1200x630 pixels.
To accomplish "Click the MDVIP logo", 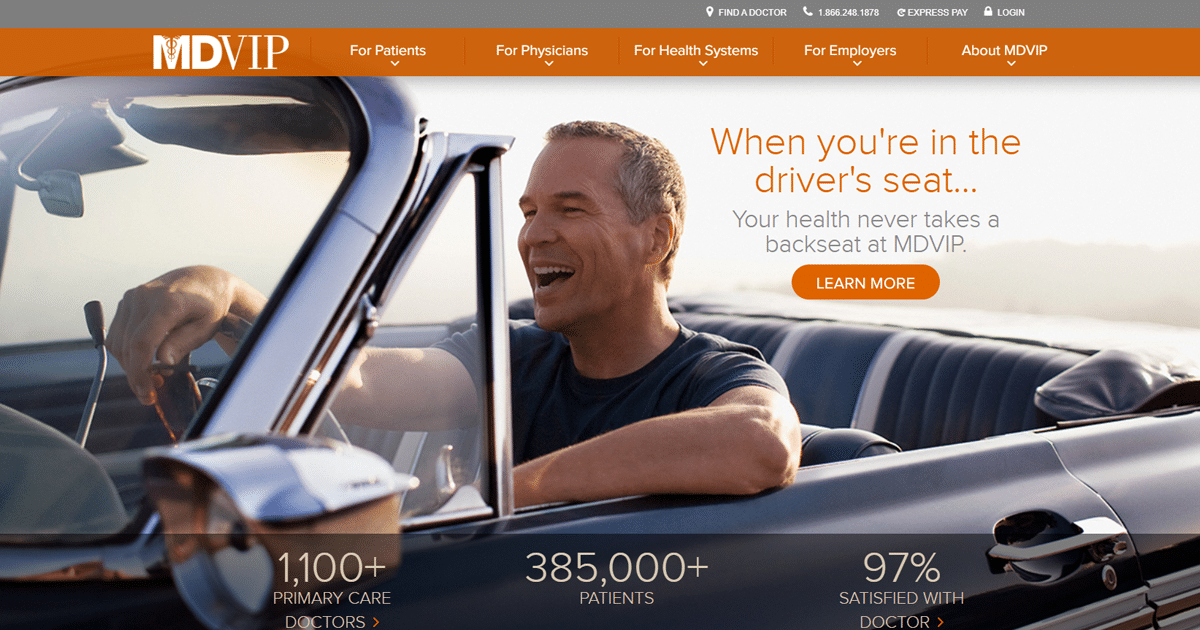I will [x=221, y=51].
